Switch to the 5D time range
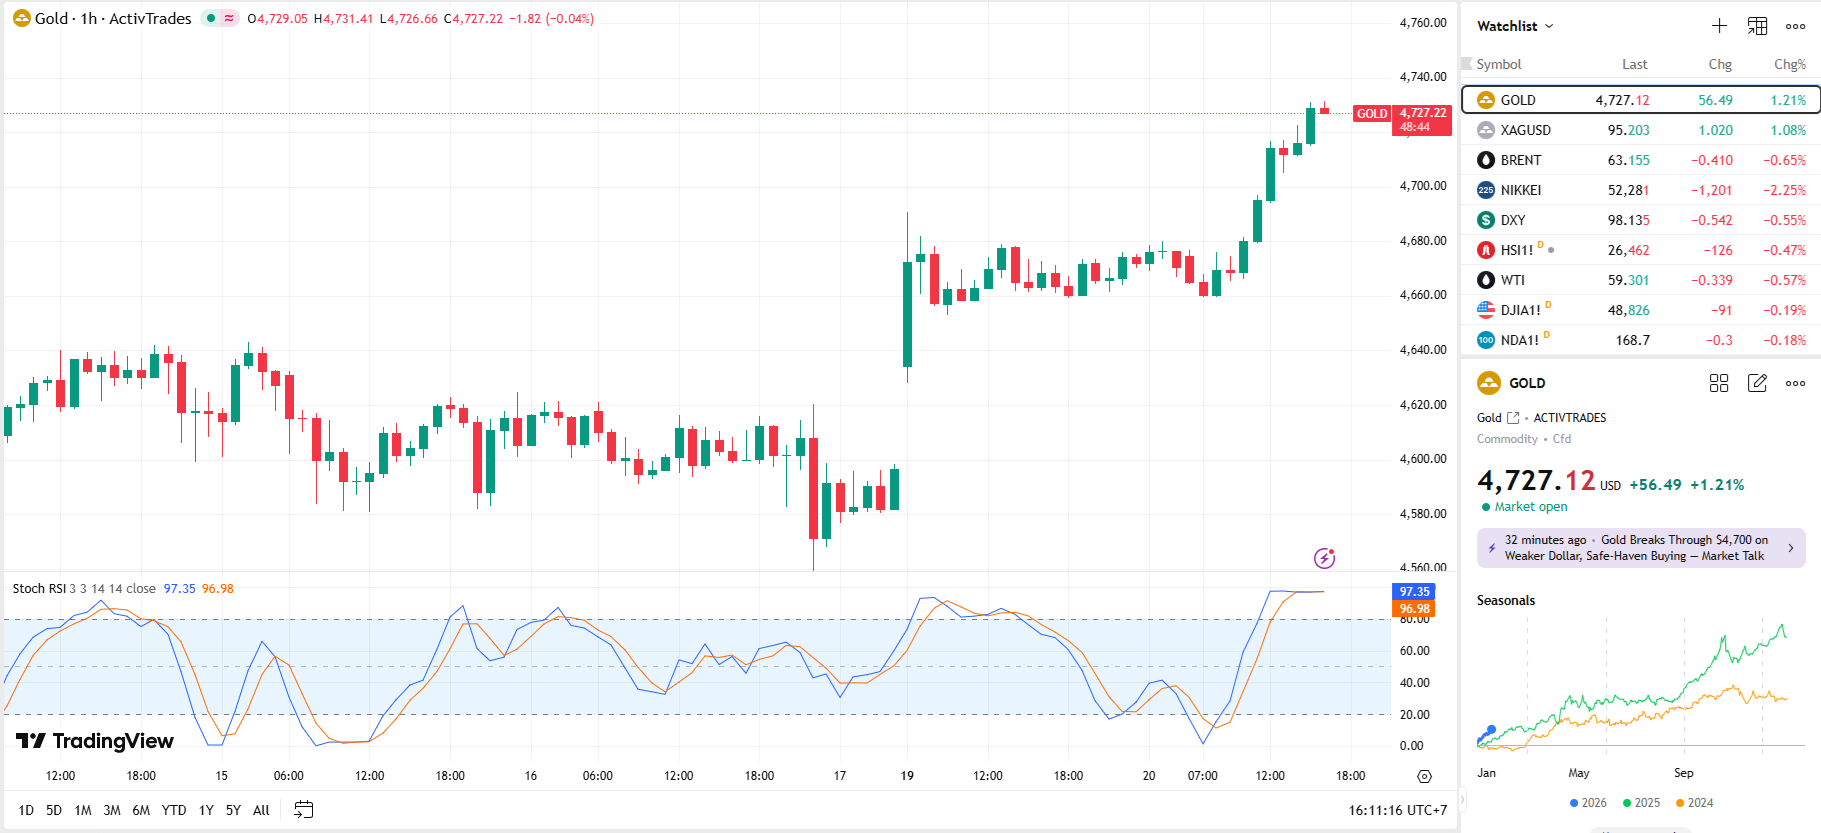 click(54, 810)
